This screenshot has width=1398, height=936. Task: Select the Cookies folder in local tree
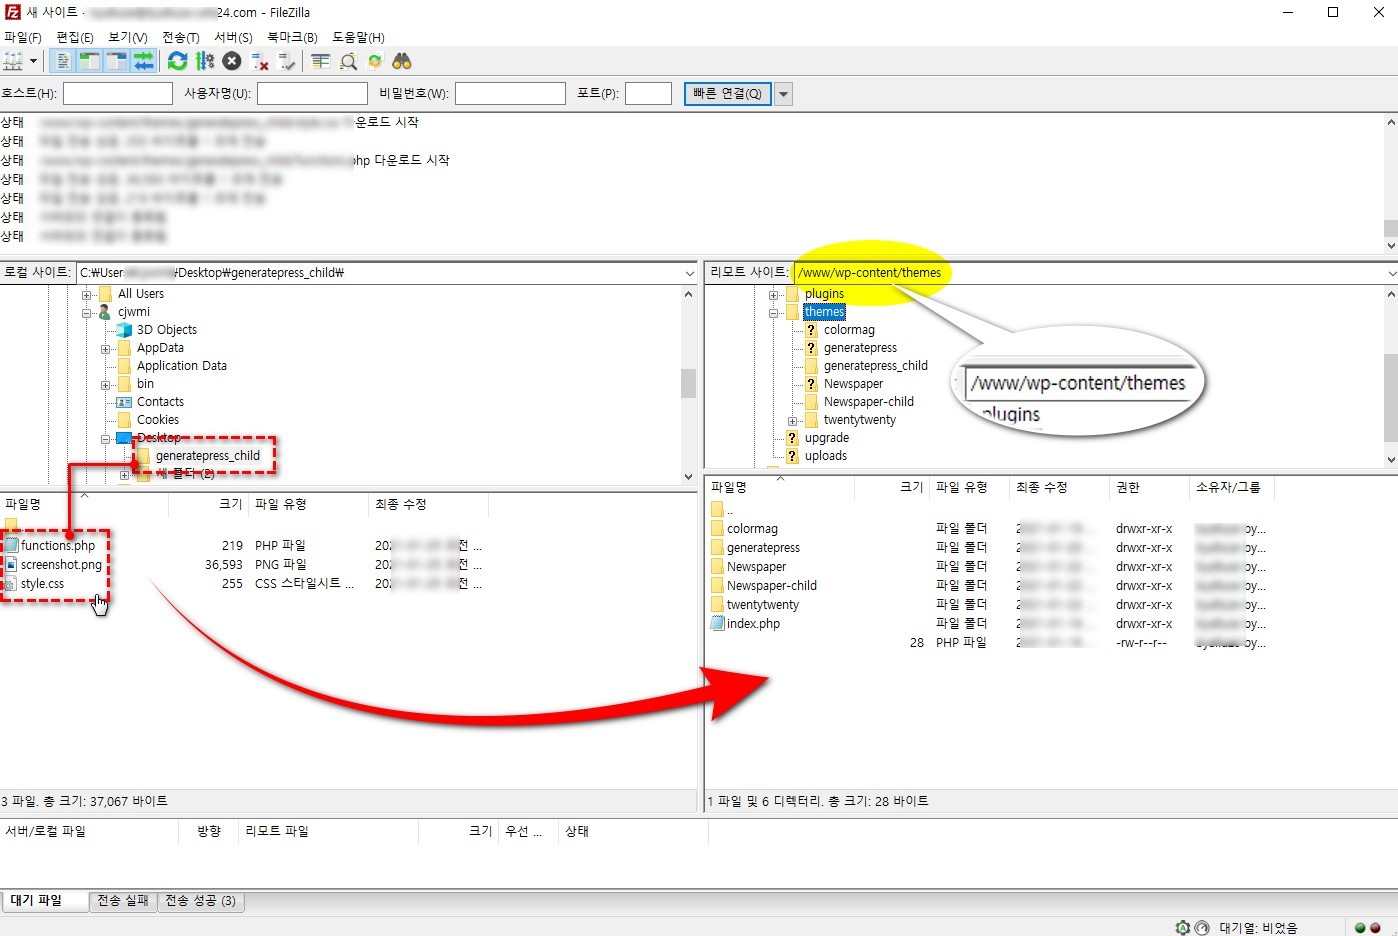pos(158,420)
